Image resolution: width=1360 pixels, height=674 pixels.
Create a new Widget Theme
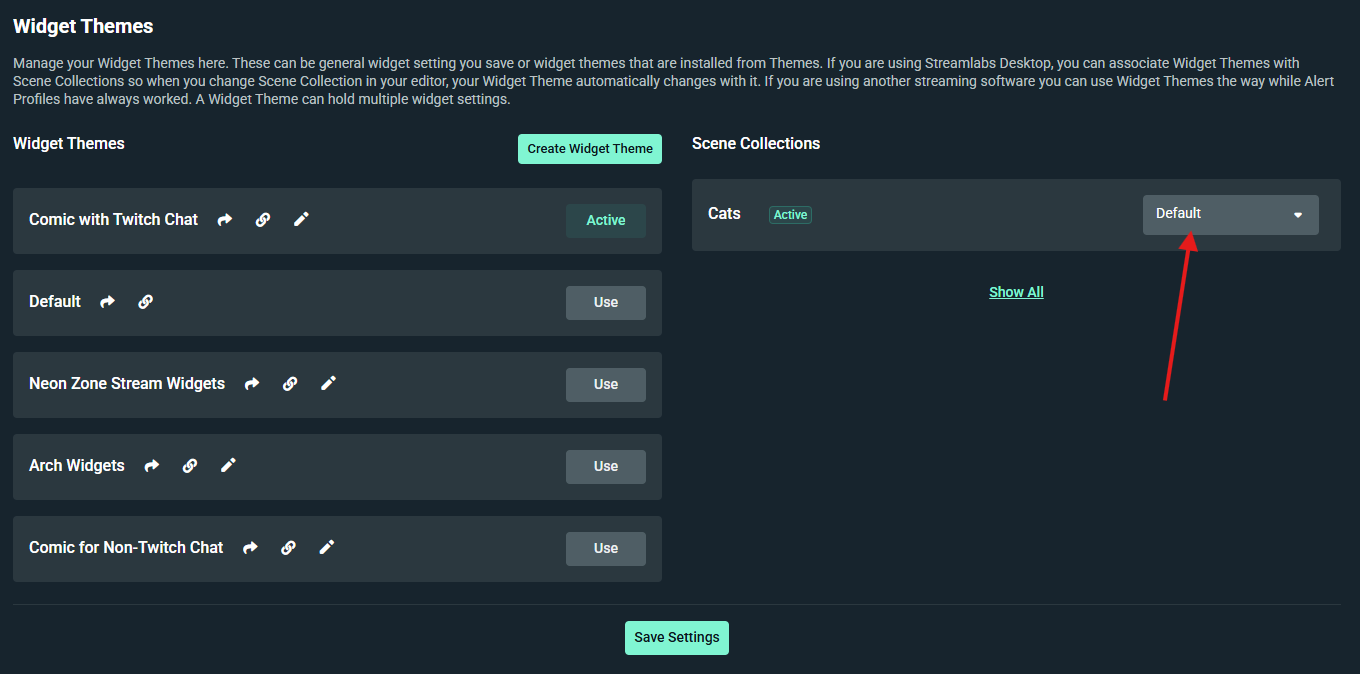(x=589, y=148)
